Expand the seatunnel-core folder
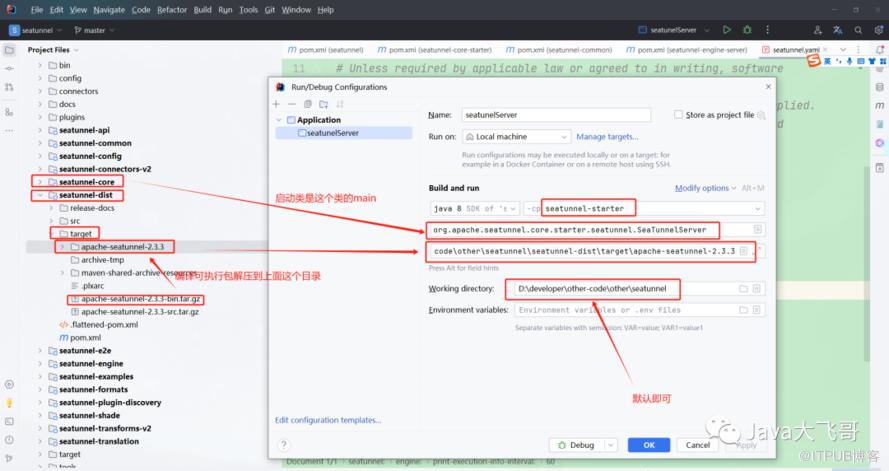The width and height of the screenshot is (889, 471). tap(40, 182)
